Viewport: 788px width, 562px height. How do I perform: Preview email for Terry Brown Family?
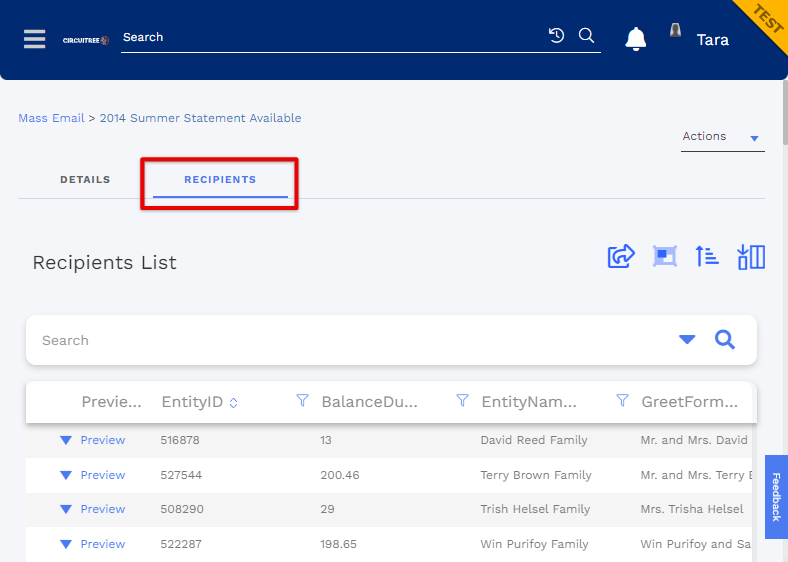(x=103, y=475)
